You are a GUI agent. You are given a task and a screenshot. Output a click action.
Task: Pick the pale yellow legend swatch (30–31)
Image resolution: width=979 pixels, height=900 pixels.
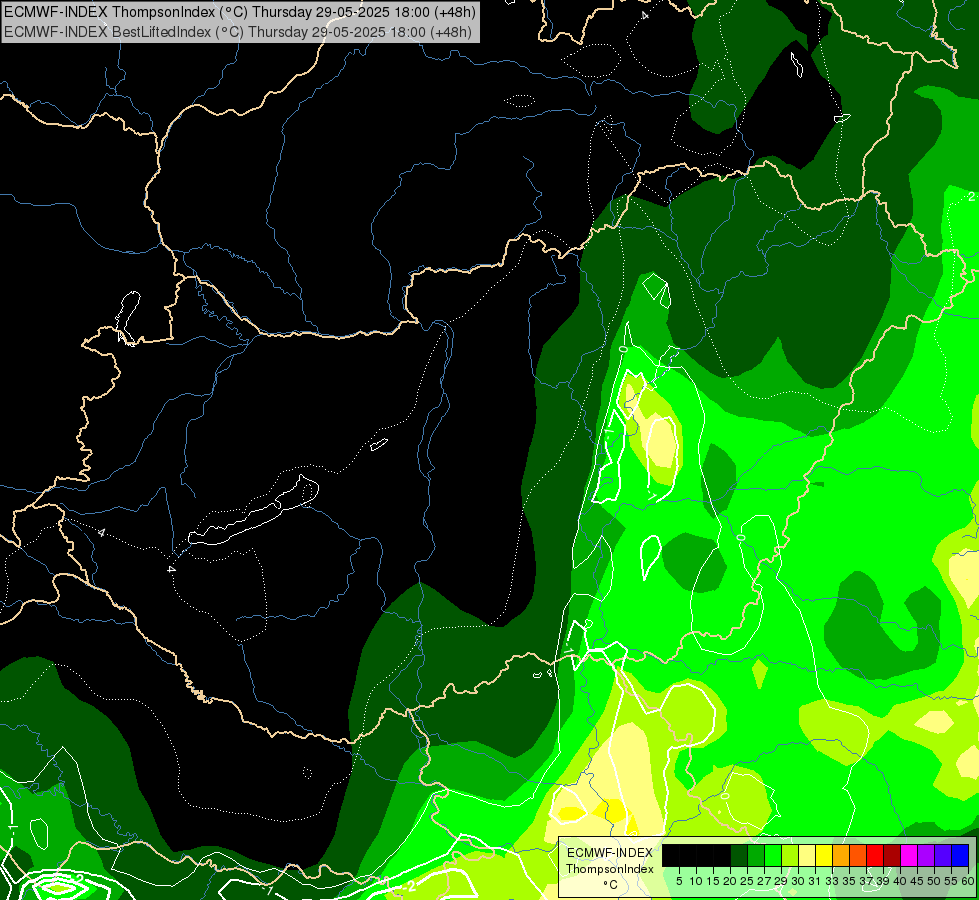click(x=807, y=855)
